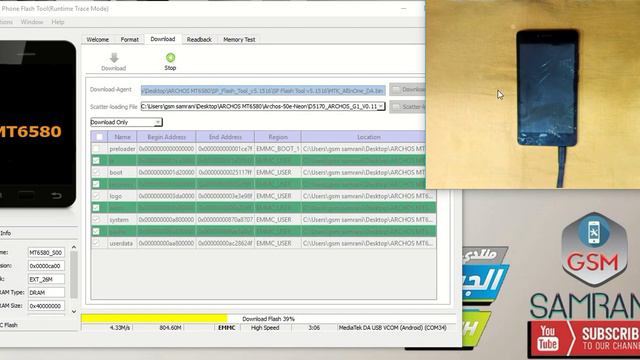Expand the Scatter-loading File path dropdown arrow

(x=381, y=107)
